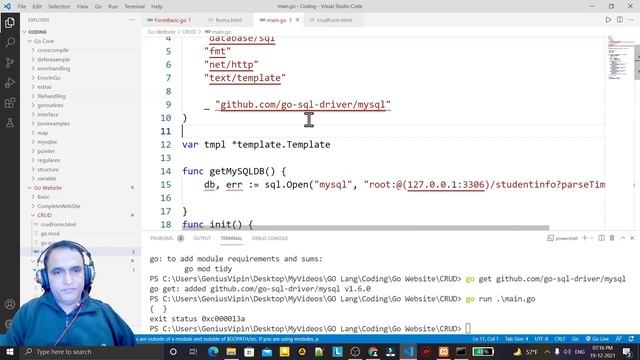Open the Accounts icon in activity bar
This screenshot has height=360, width=640.
click(10, 304)
